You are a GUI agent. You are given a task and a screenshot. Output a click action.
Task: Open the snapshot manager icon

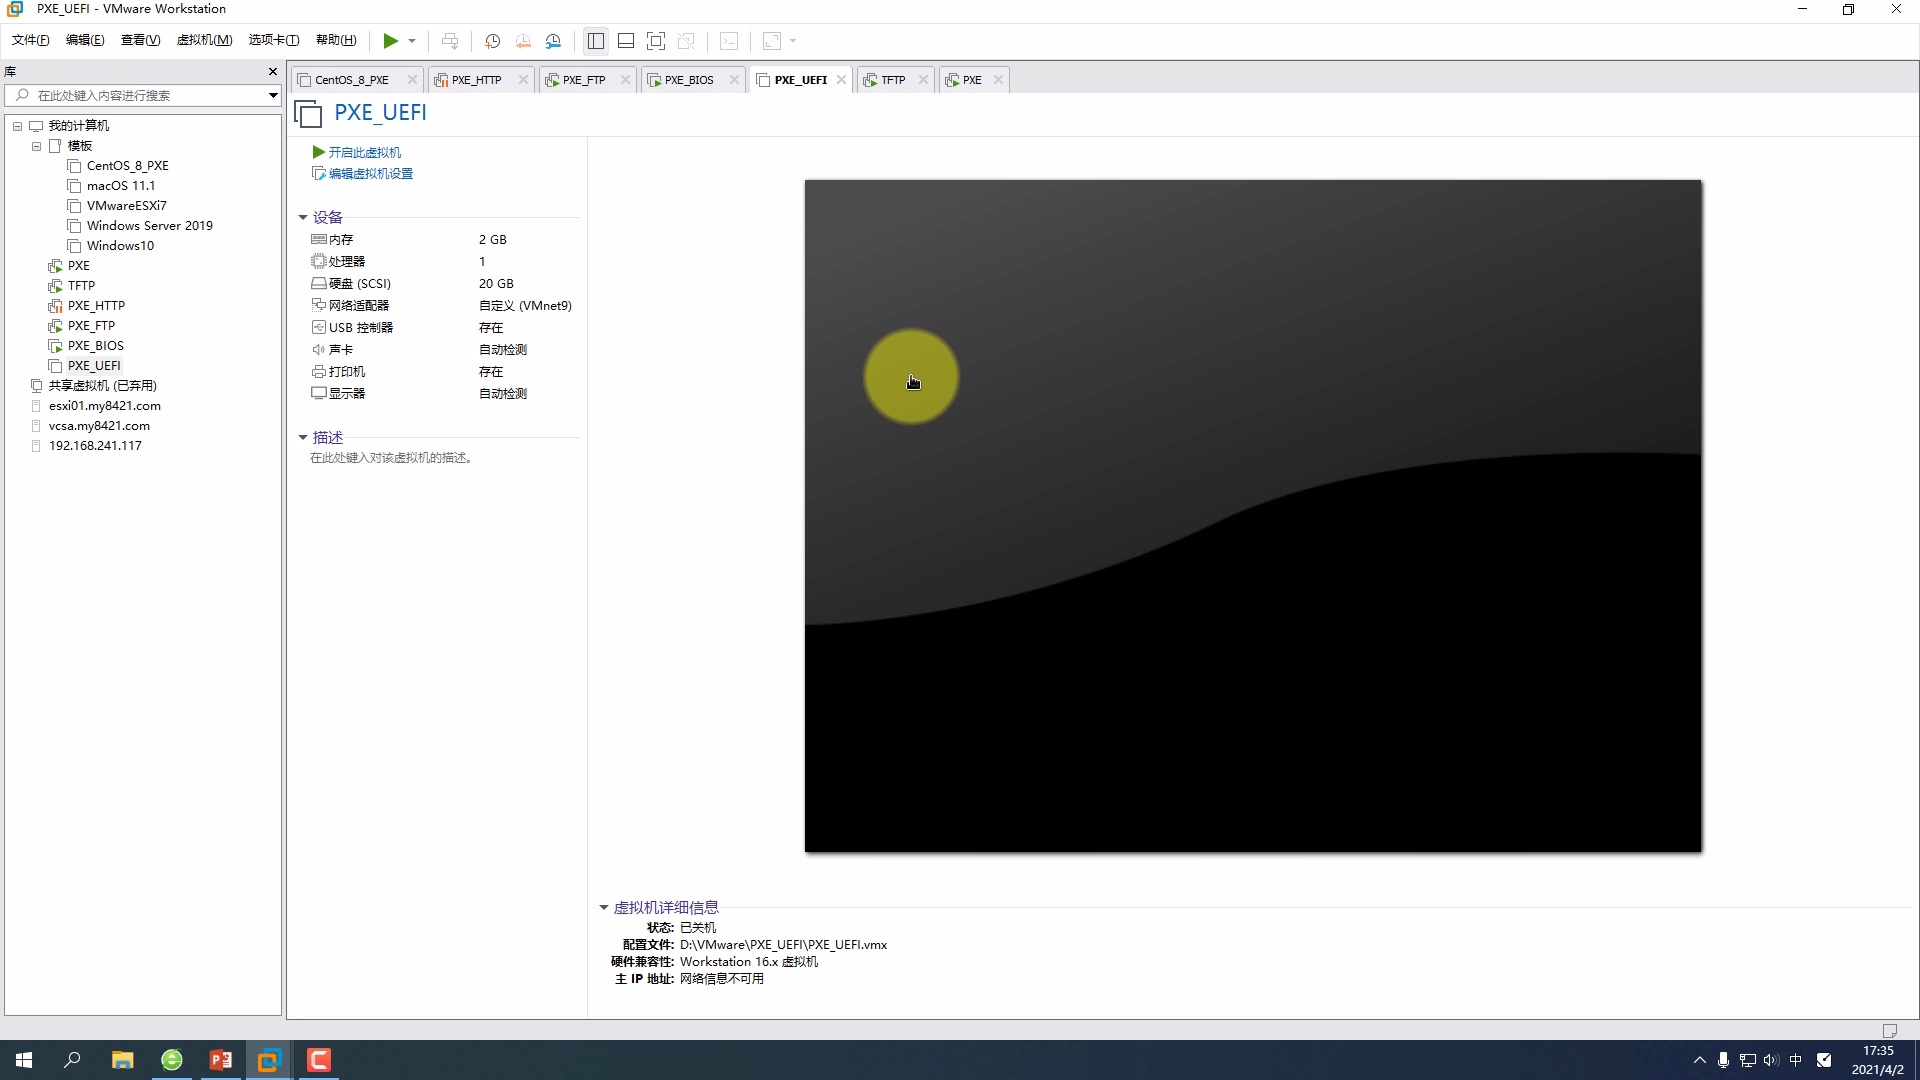(553, 41)
